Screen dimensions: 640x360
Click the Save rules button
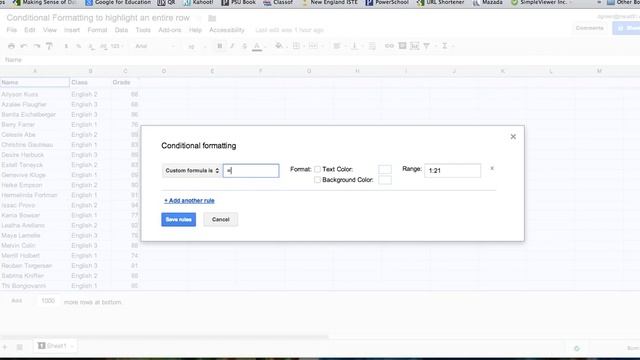178,220
